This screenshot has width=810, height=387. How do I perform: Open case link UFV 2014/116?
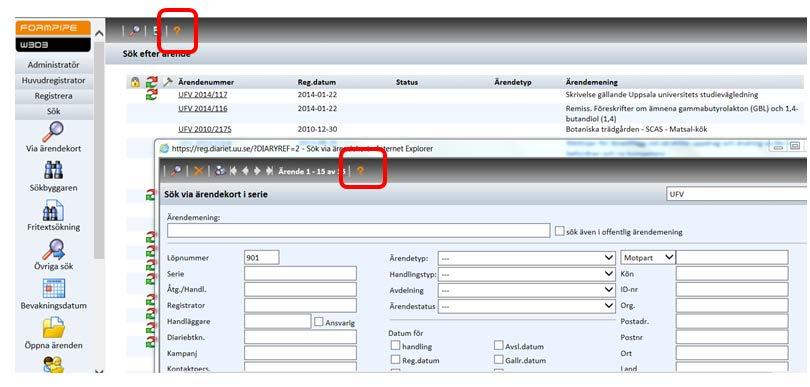pyautogui.click(x=202, y=109)
